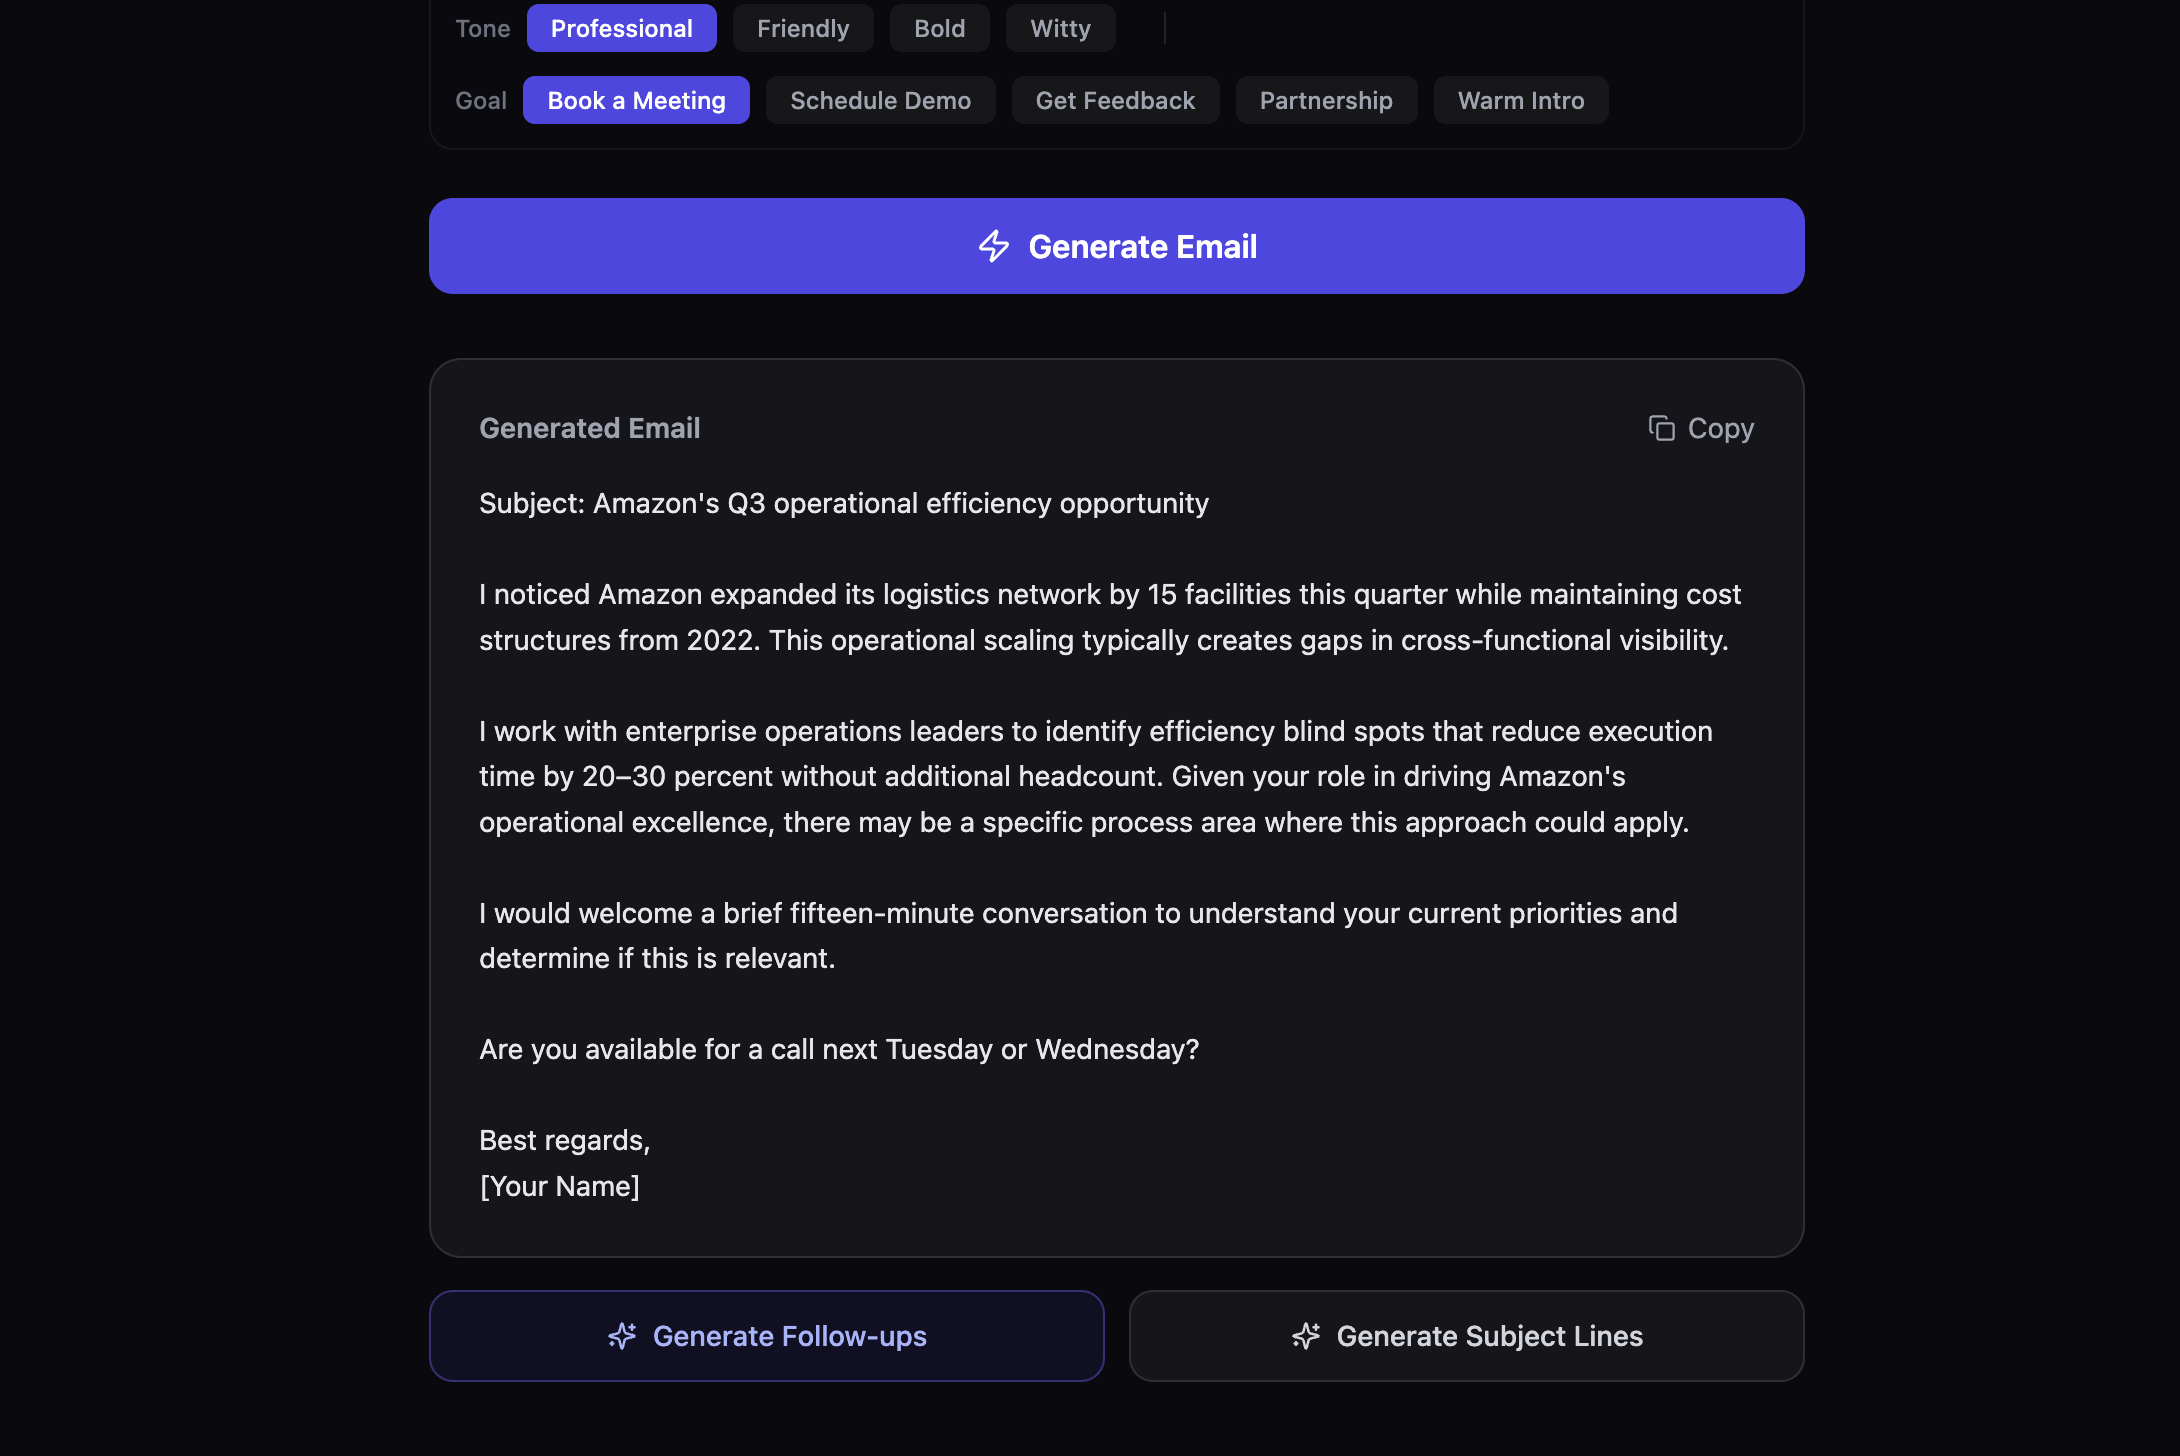Viewport: 2180px width, 1456px height.
Task: Select the Warm Intro goal
Action: pos(1521,100)
